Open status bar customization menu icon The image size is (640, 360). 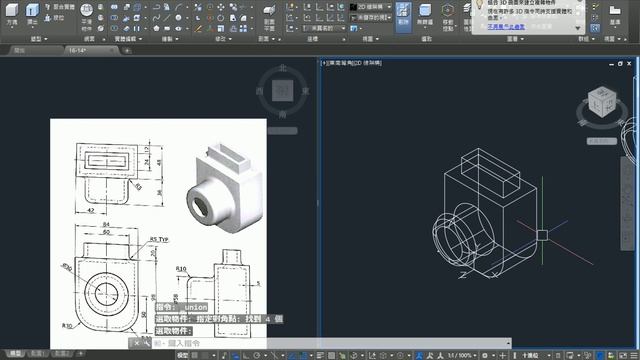pos(634,356)
